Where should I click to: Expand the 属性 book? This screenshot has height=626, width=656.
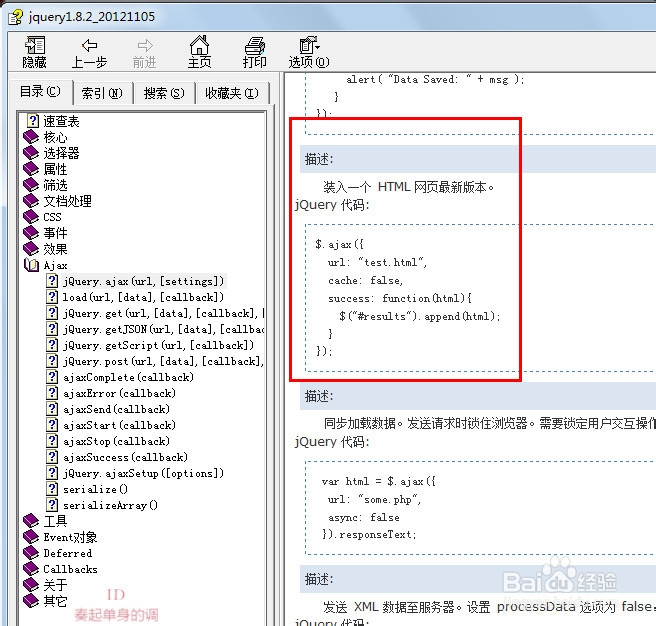(x=45, y=169)
